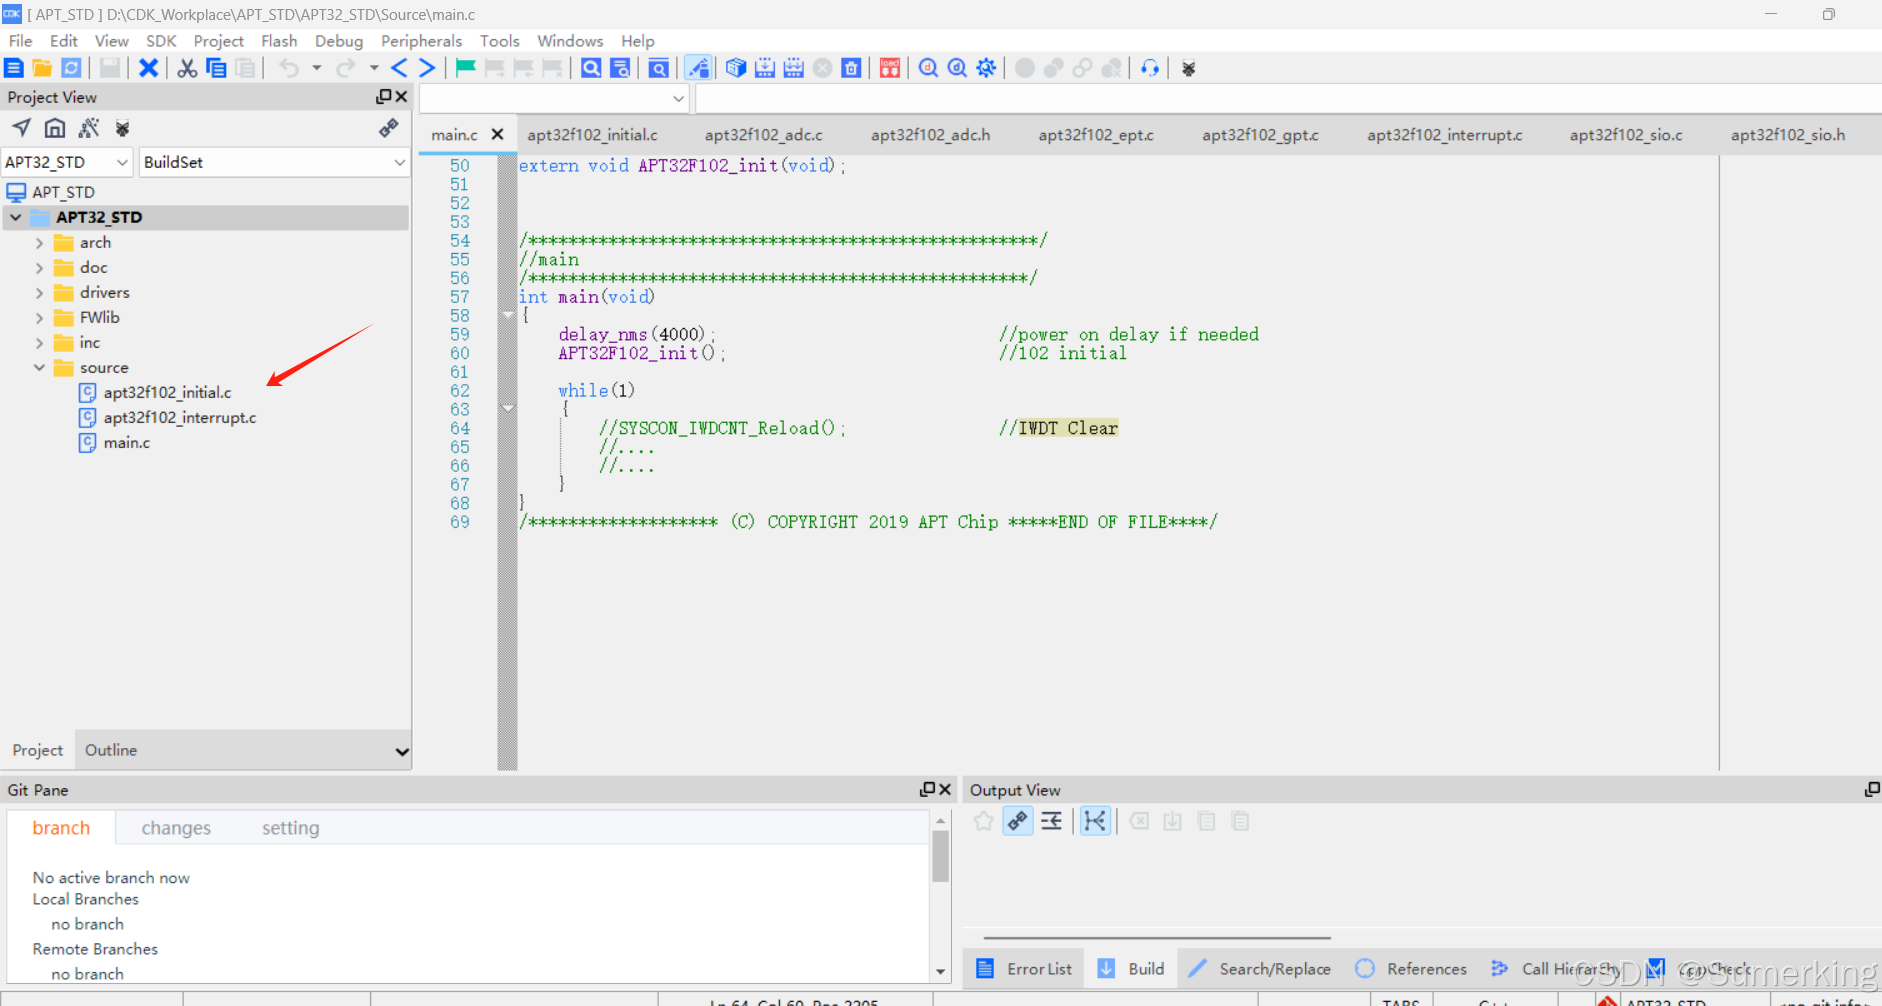1882x1006 pixels.
Task: Open the APT32_STD project dropdown
Action: [67, 162]
